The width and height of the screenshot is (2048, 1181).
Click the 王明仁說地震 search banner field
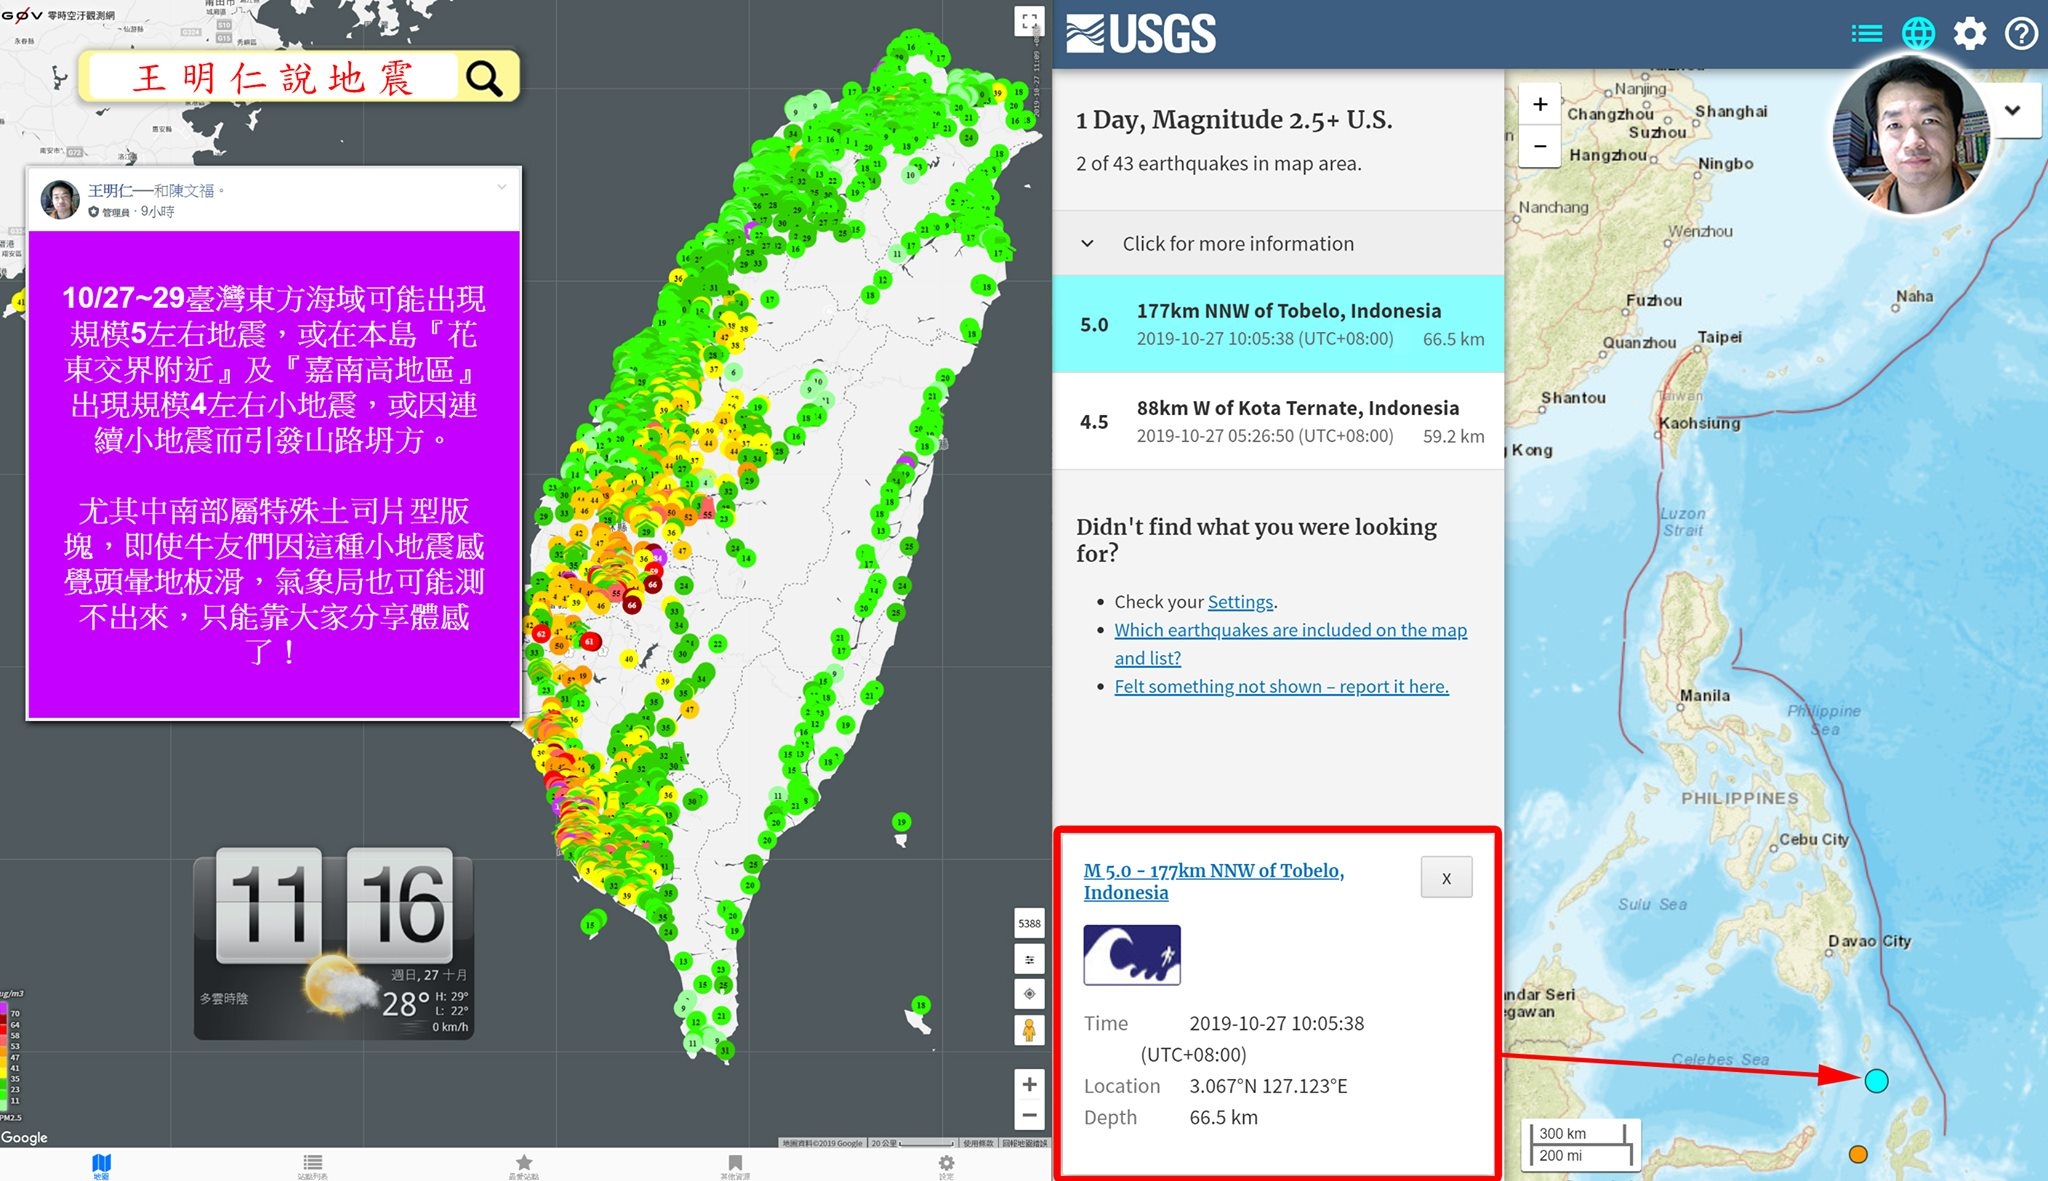[273, 77]
